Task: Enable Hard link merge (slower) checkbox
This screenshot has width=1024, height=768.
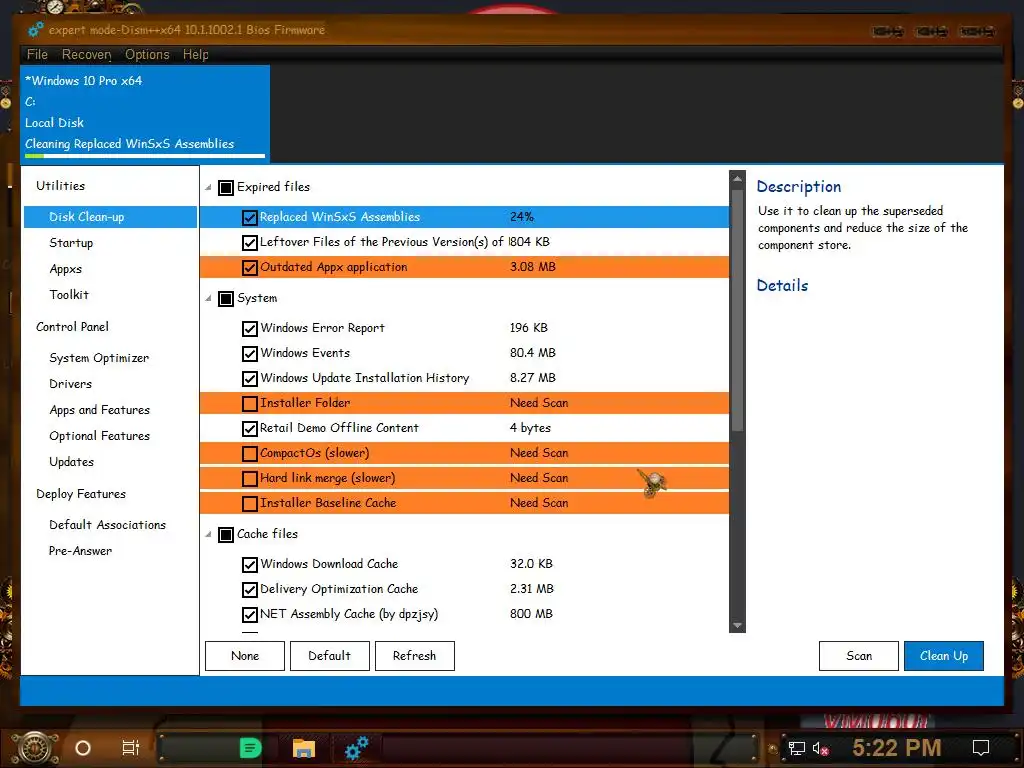Action: 249,479
